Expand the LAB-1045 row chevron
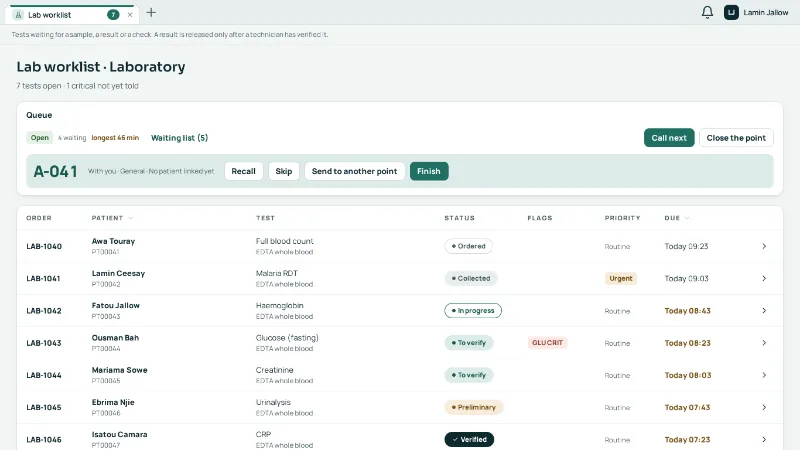The image size is (800, 450). tap(764, 407)
